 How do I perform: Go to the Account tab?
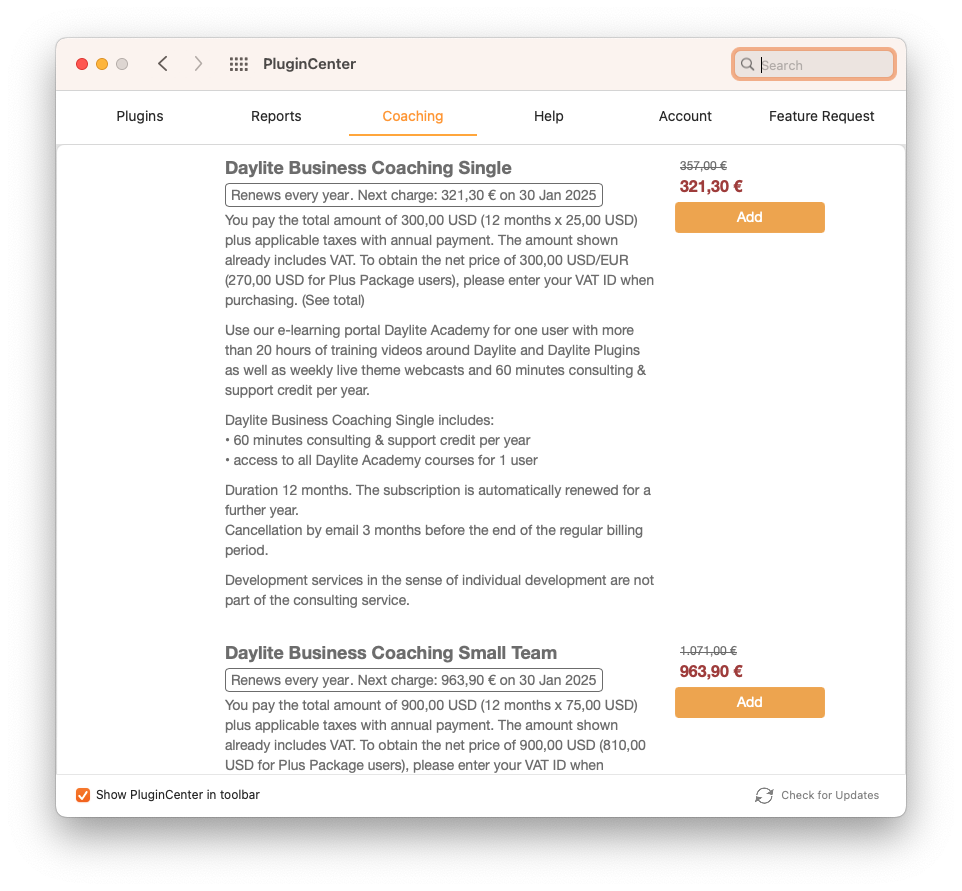pos(685,117)
